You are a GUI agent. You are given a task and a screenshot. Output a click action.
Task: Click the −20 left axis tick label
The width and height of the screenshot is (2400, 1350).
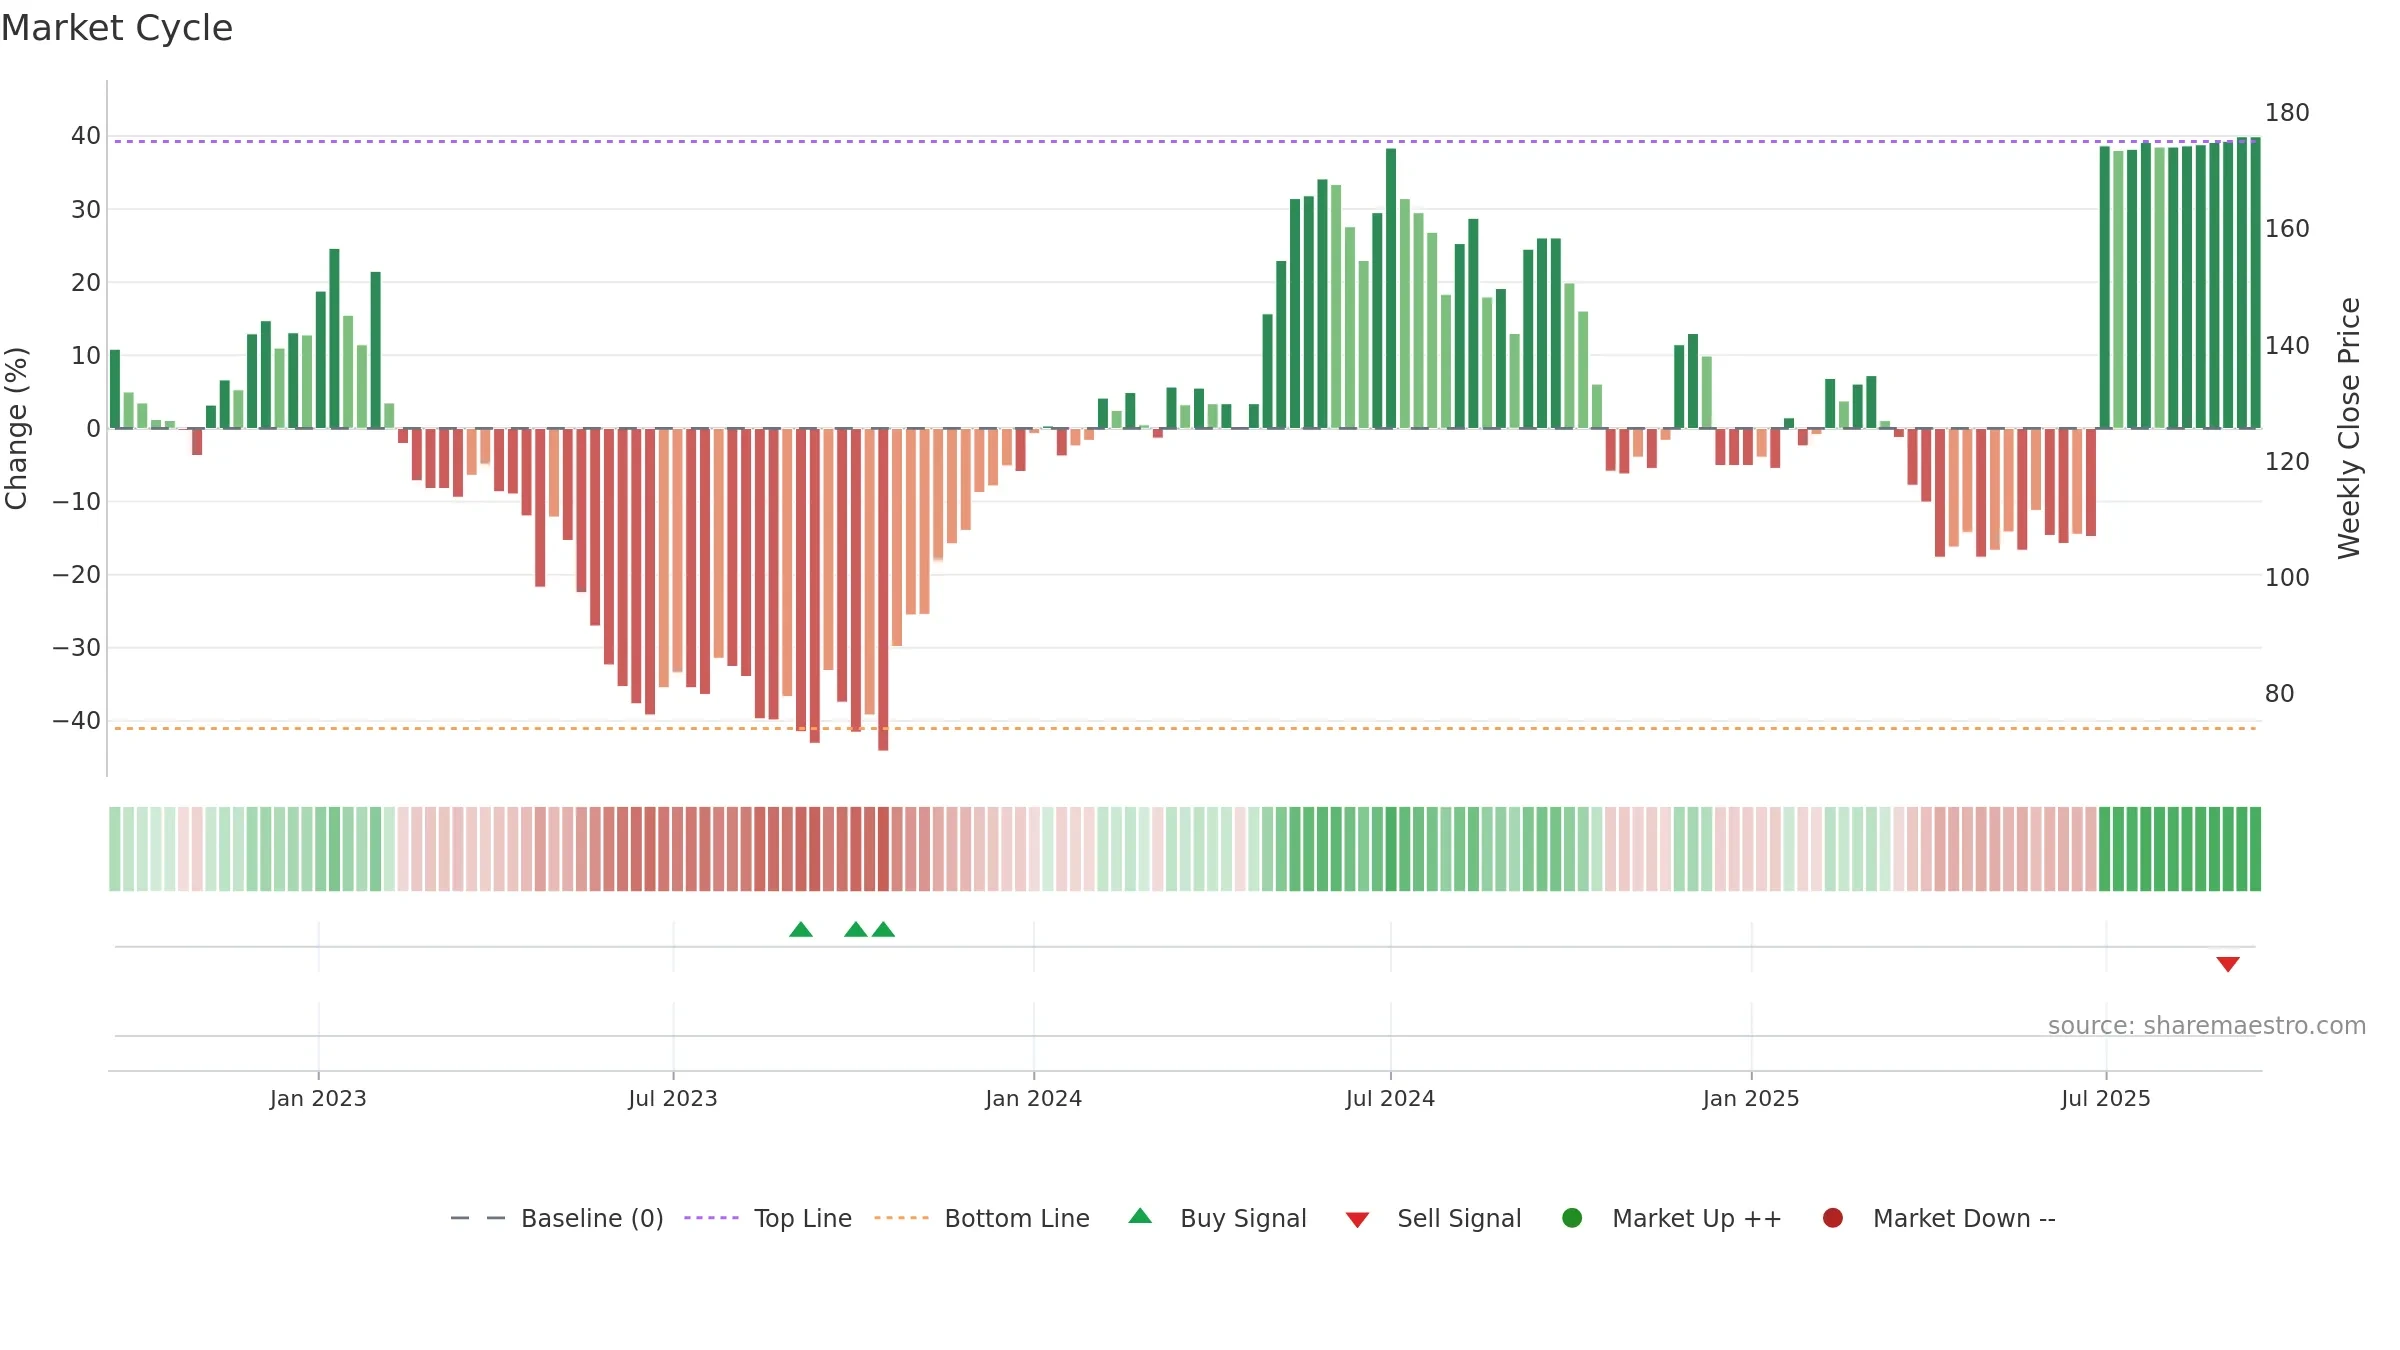click(x=76, y=574)
